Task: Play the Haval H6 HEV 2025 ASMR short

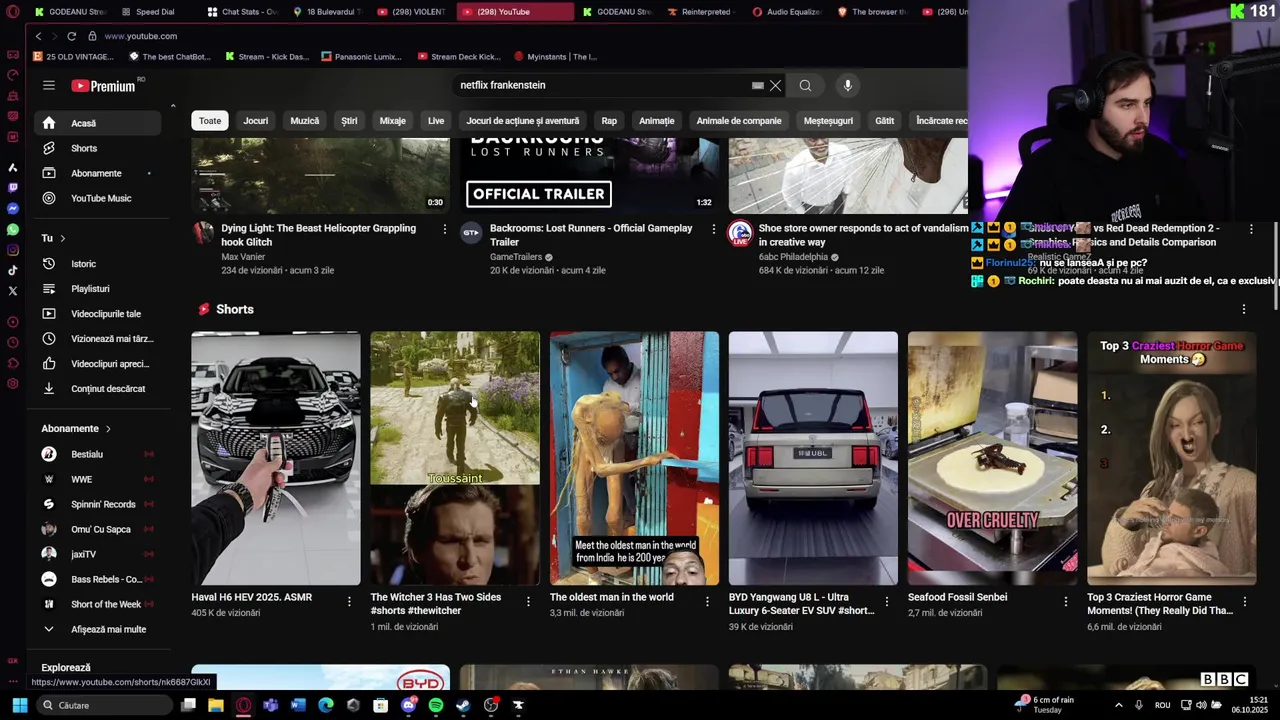Action: pyautogui.click(x=276, y=458)
